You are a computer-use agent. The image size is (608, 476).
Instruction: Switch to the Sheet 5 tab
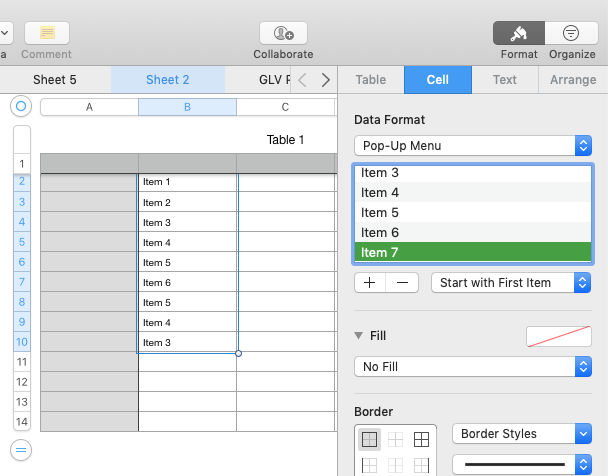[x=55, y=80]
